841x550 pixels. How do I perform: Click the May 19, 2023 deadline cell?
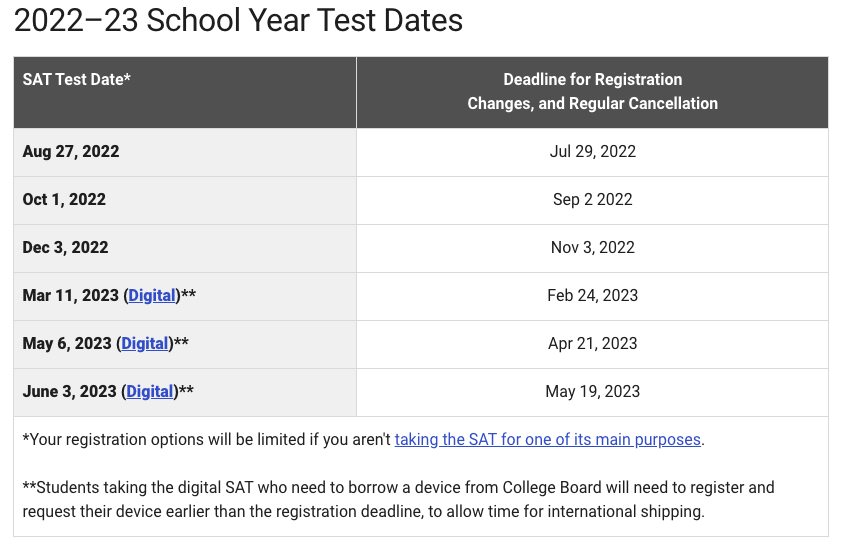(x=592, y=392)
